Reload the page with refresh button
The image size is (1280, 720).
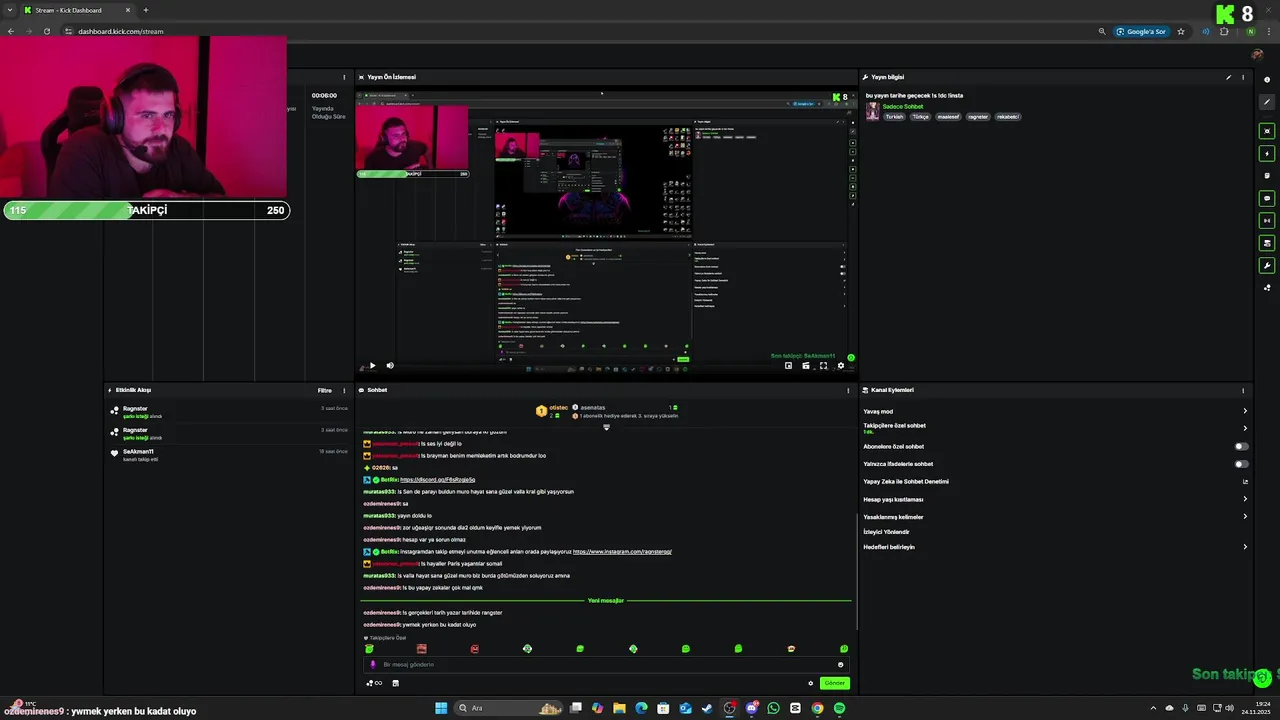tap(46, 31)
